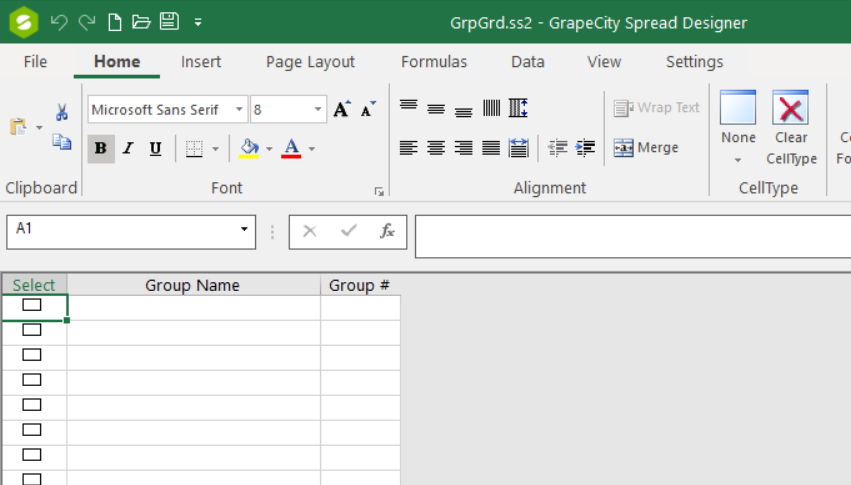851x485 pixels.
Task: Apply bottom vertical alignment
Action: coord(463,110)
